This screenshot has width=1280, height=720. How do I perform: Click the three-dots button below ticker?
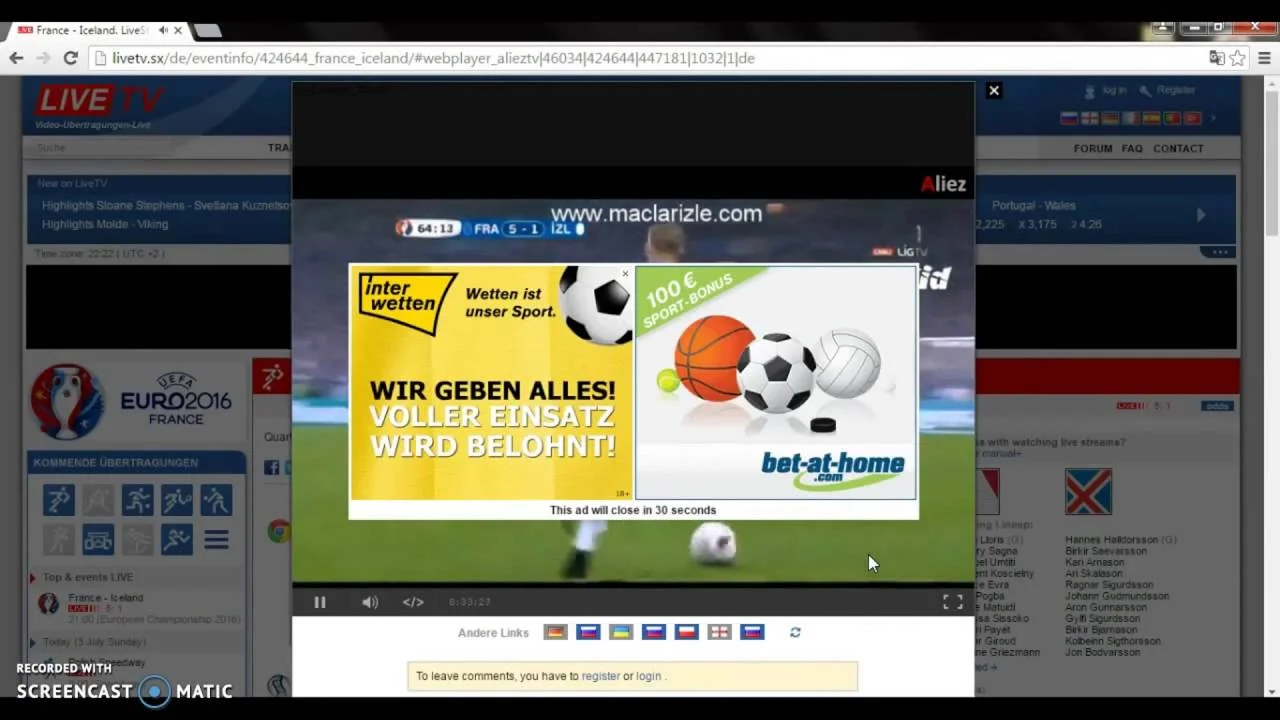[x=1220, y=252]
